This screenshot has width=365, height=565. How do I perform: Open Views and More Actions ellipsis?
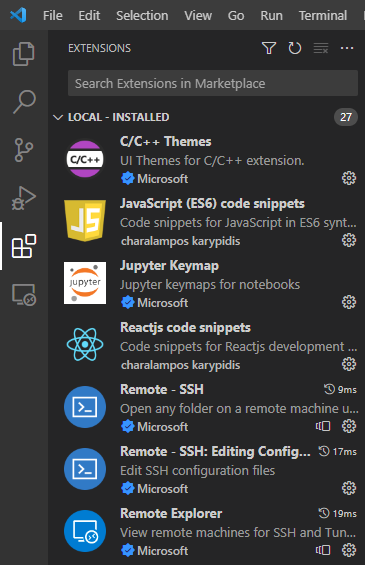click(x=347, y=48)
